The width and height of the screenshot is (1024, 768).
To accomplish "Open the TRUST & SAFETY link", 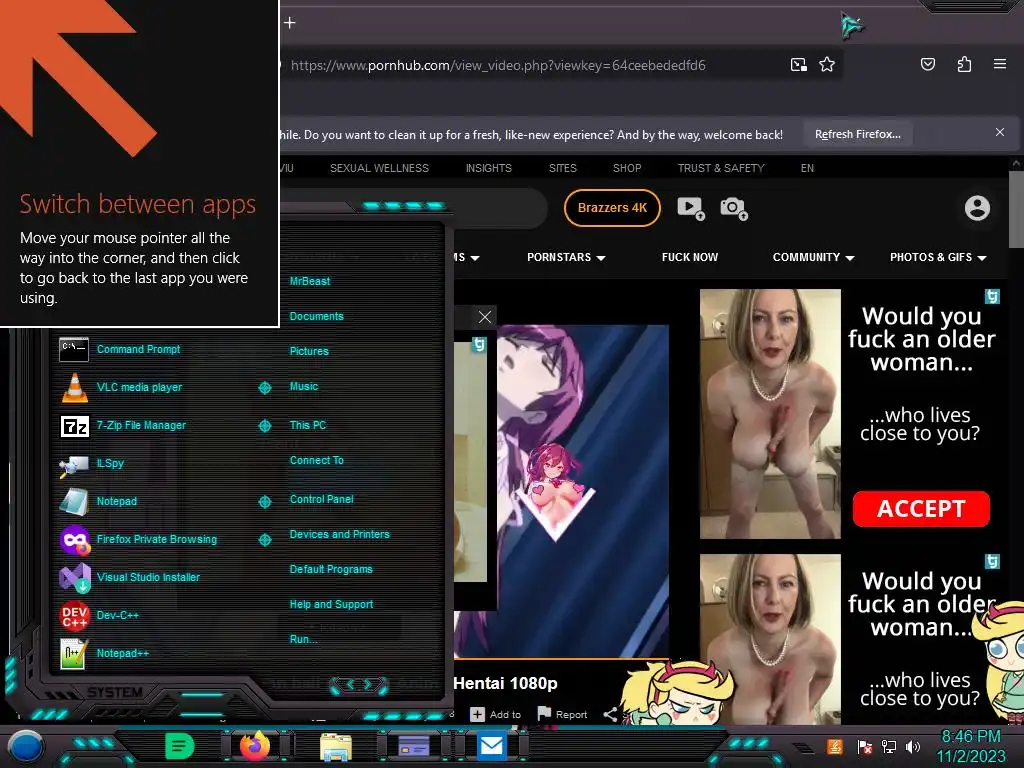I will [721, 168].
